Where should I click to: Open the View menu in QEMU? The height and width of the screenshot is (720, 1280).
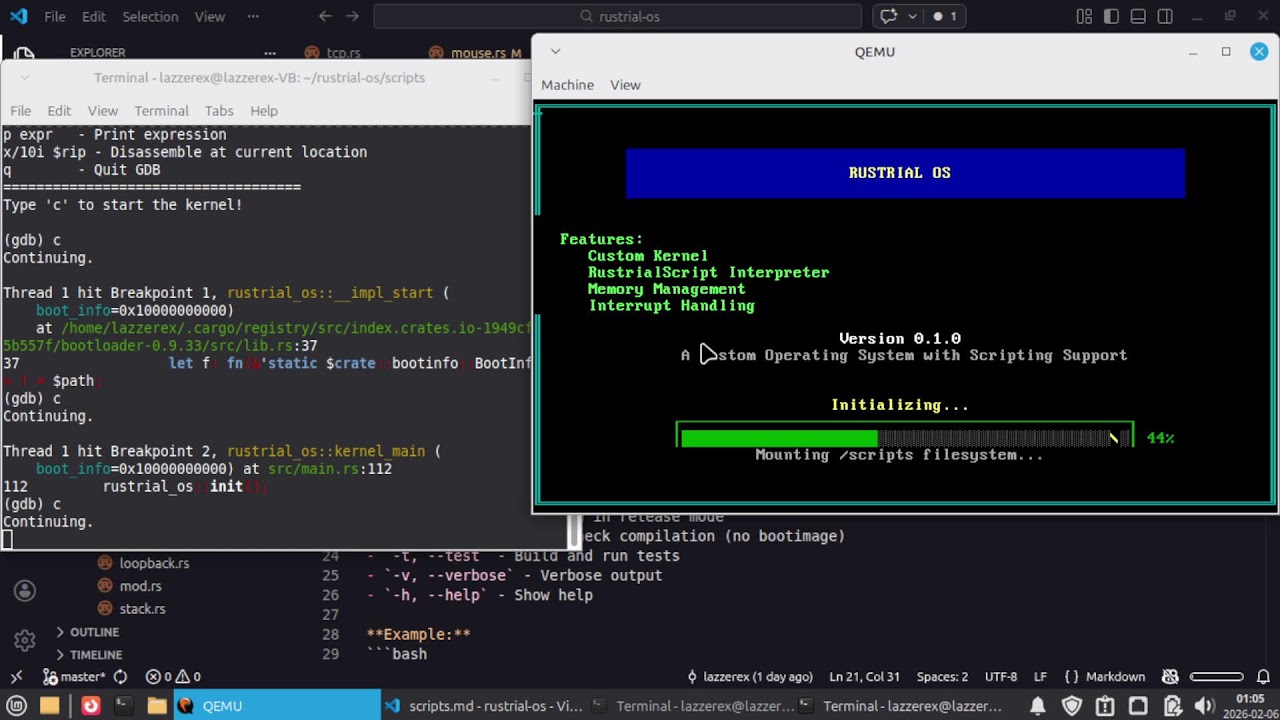click(625, 85)
